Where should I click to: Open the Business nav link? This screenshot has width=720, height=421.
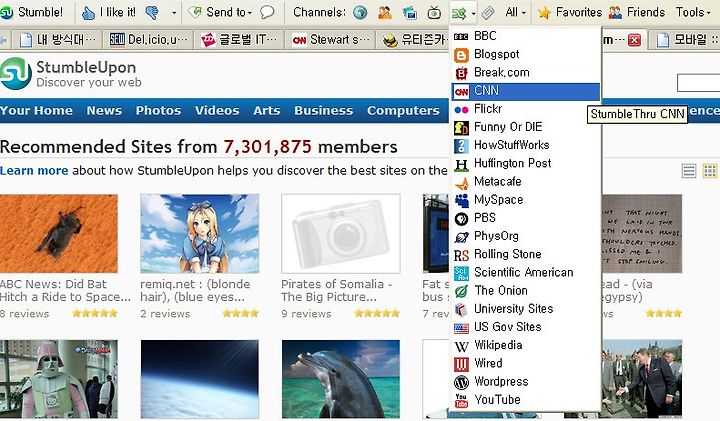tap(323, 111)
